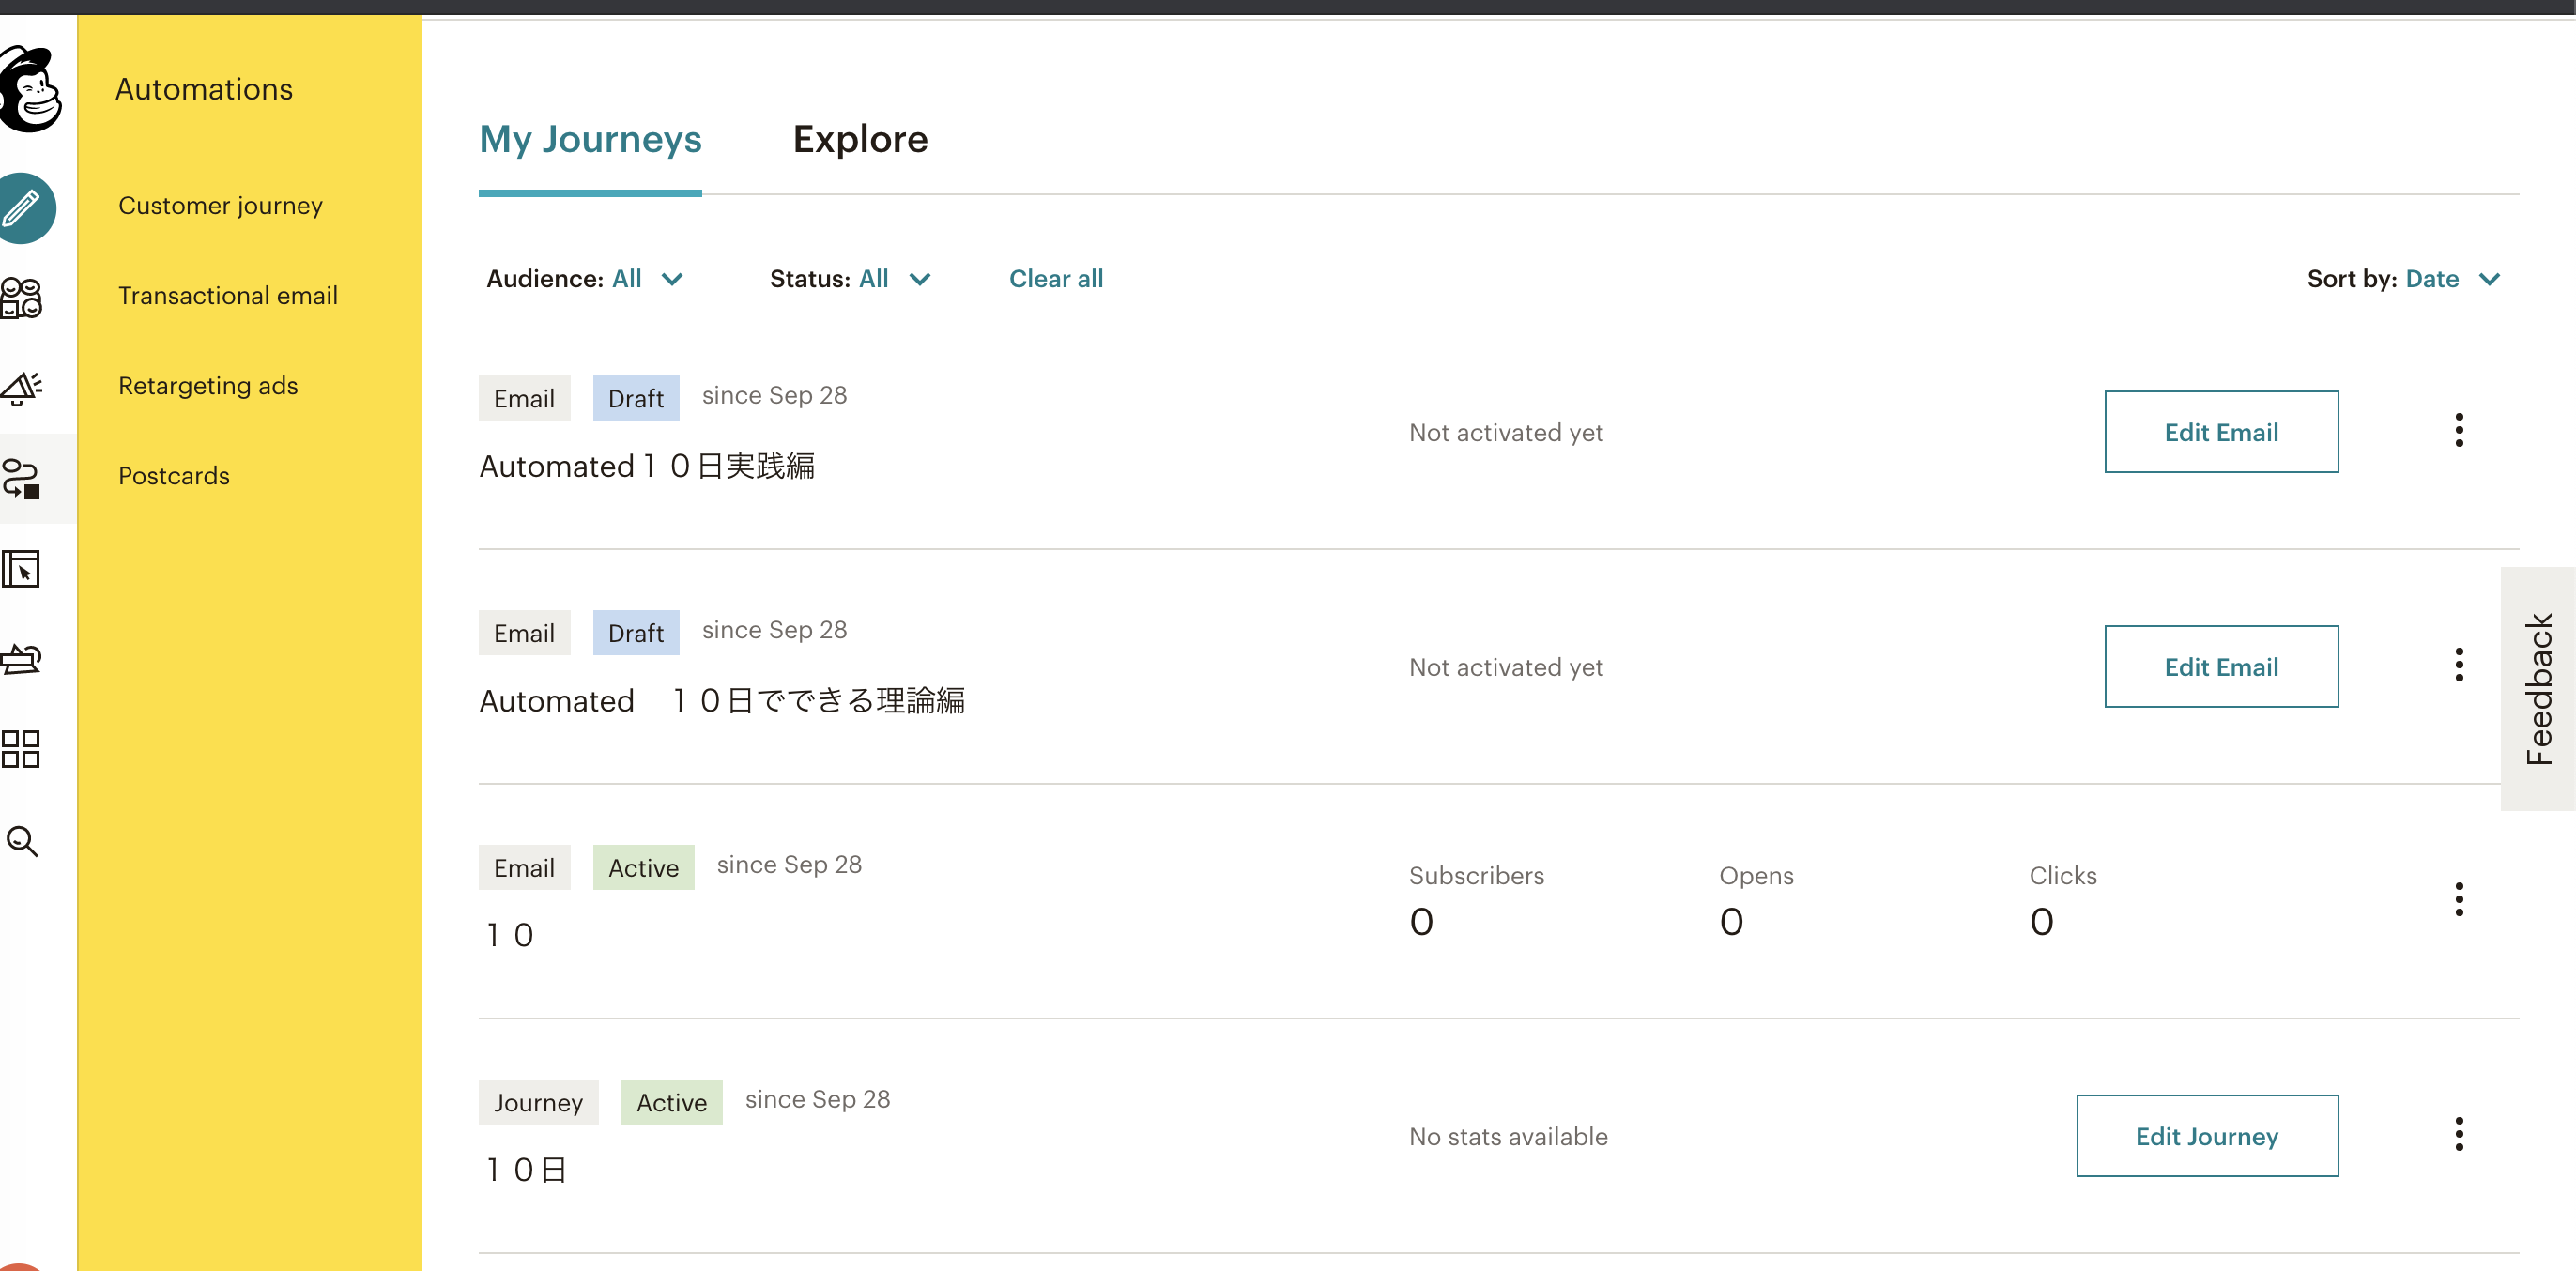Open the Feedback side tab

click(2538, 689)
